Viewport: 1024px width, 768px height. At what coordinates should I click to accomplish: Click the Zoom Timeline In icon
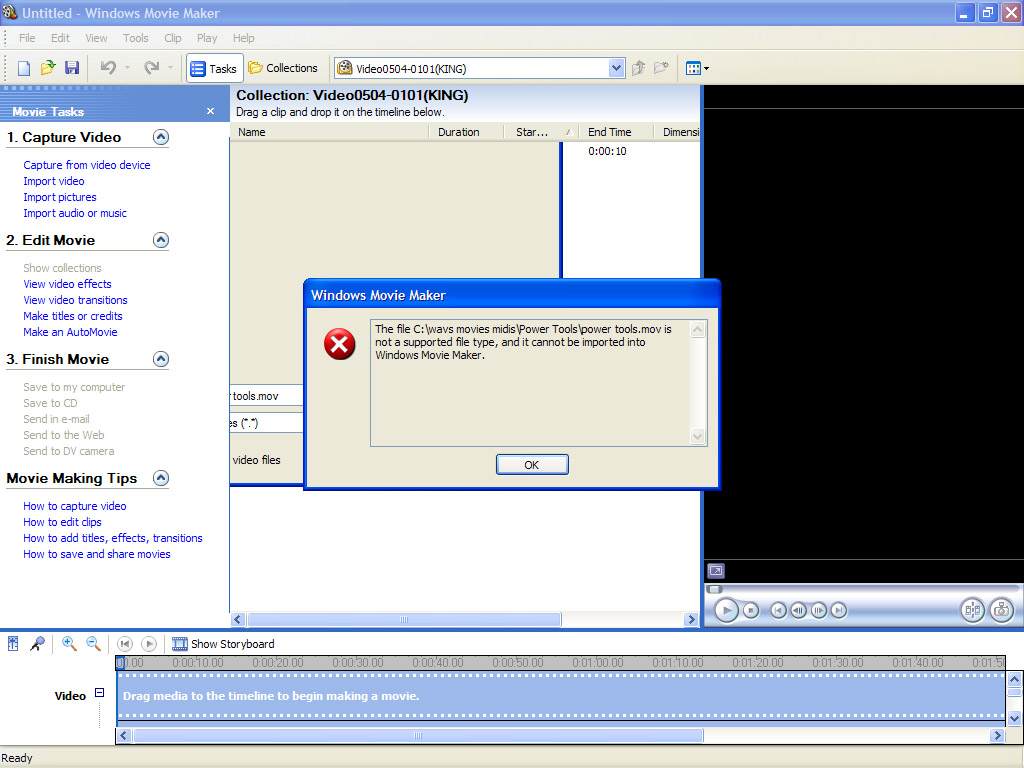click(x=69, y=643)
